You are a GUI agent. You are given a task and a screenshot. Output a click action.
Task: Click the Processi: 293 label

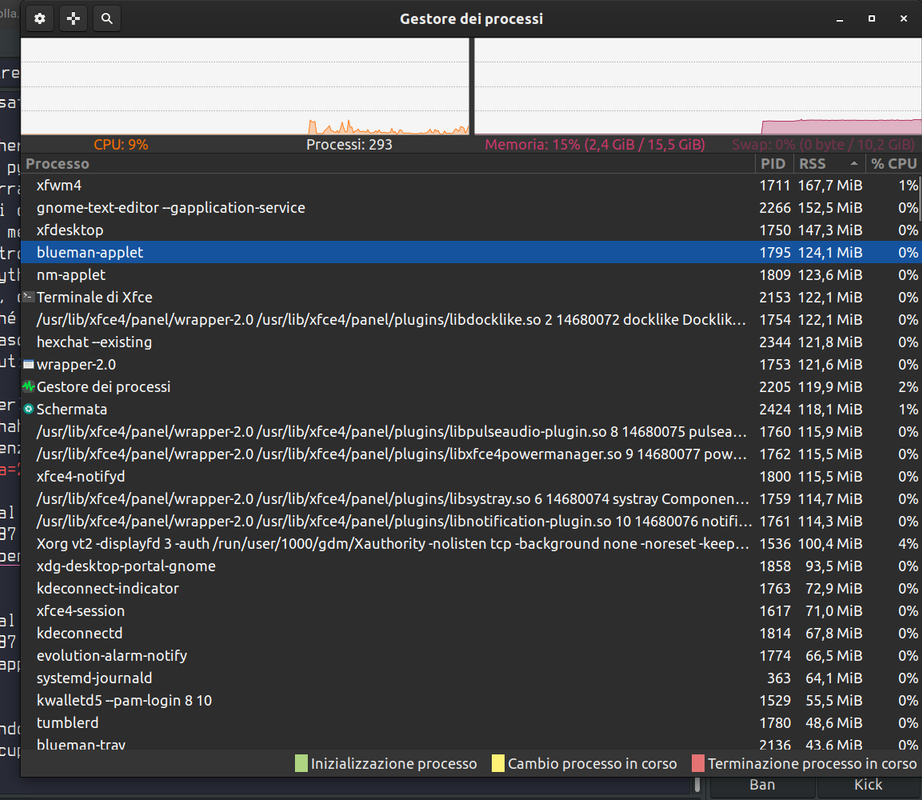(x=349, y=145)
